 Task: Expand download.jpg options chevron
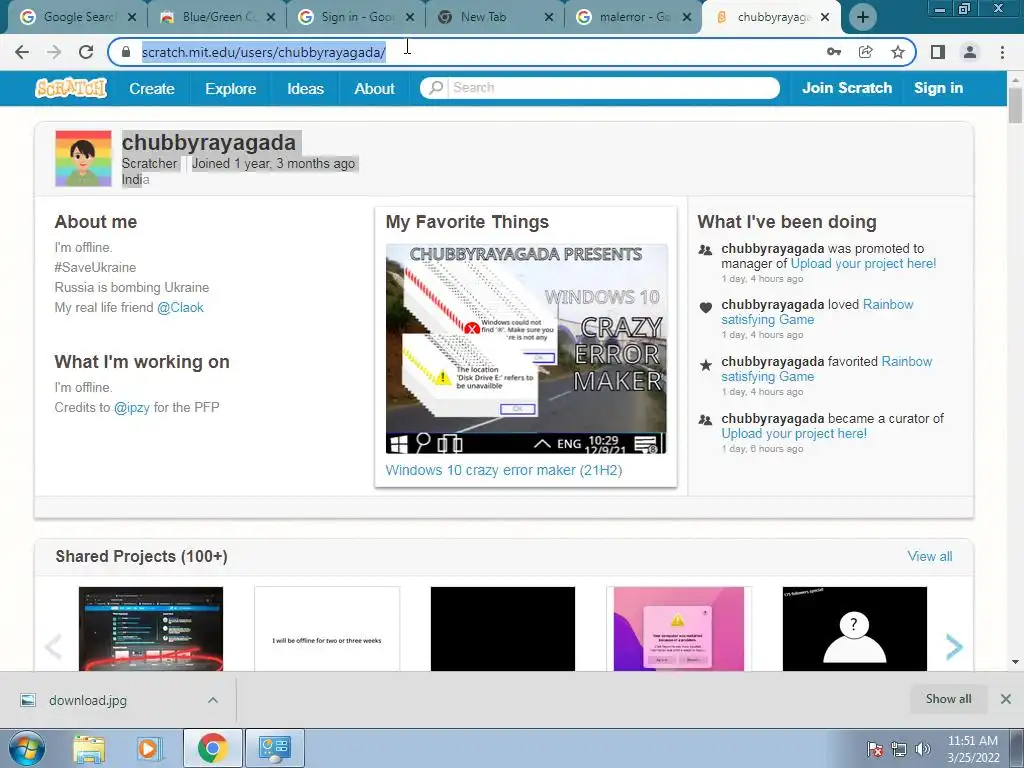[x=213, y=700]
